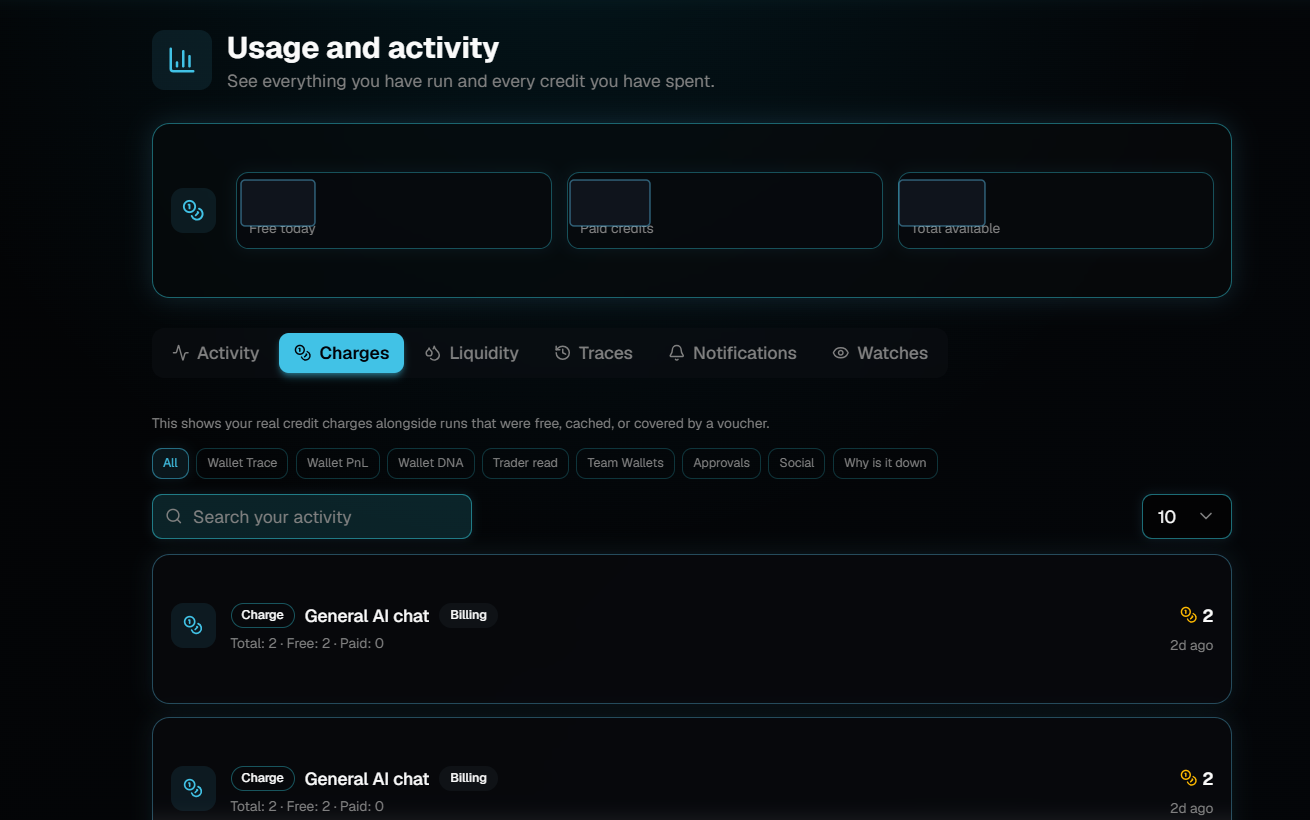Click the Paid credits card
1310x820 pixels.
tap(725, 210)
